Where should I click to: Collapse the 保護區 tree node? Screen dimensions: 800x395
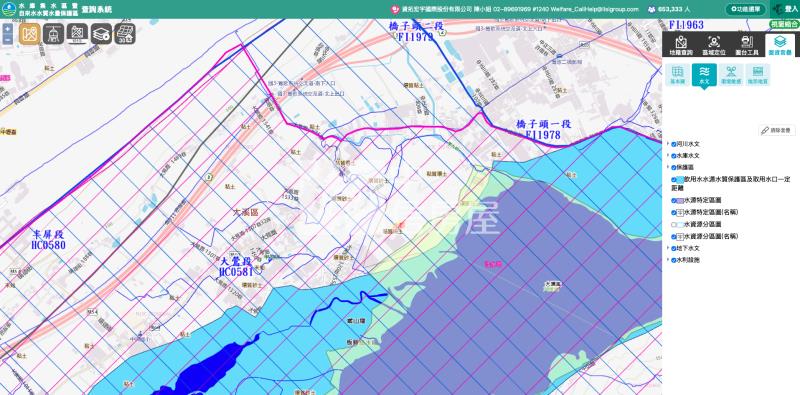[x=668, y=167]
